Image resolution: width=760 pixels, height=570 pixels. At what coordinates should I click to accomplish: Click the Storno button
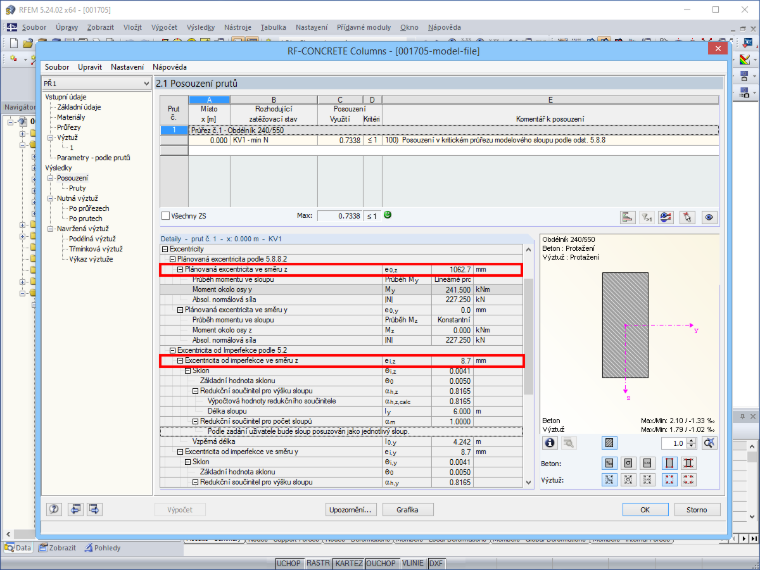point(697,510)
